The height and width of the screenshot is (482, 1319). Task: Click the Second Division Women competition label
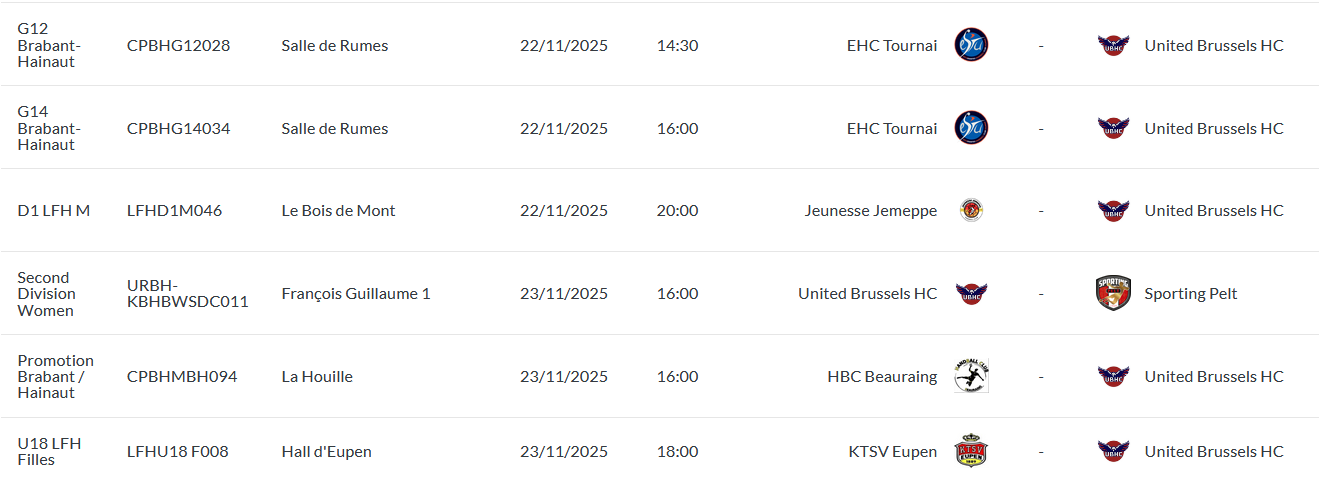click(x=46, y=293)
